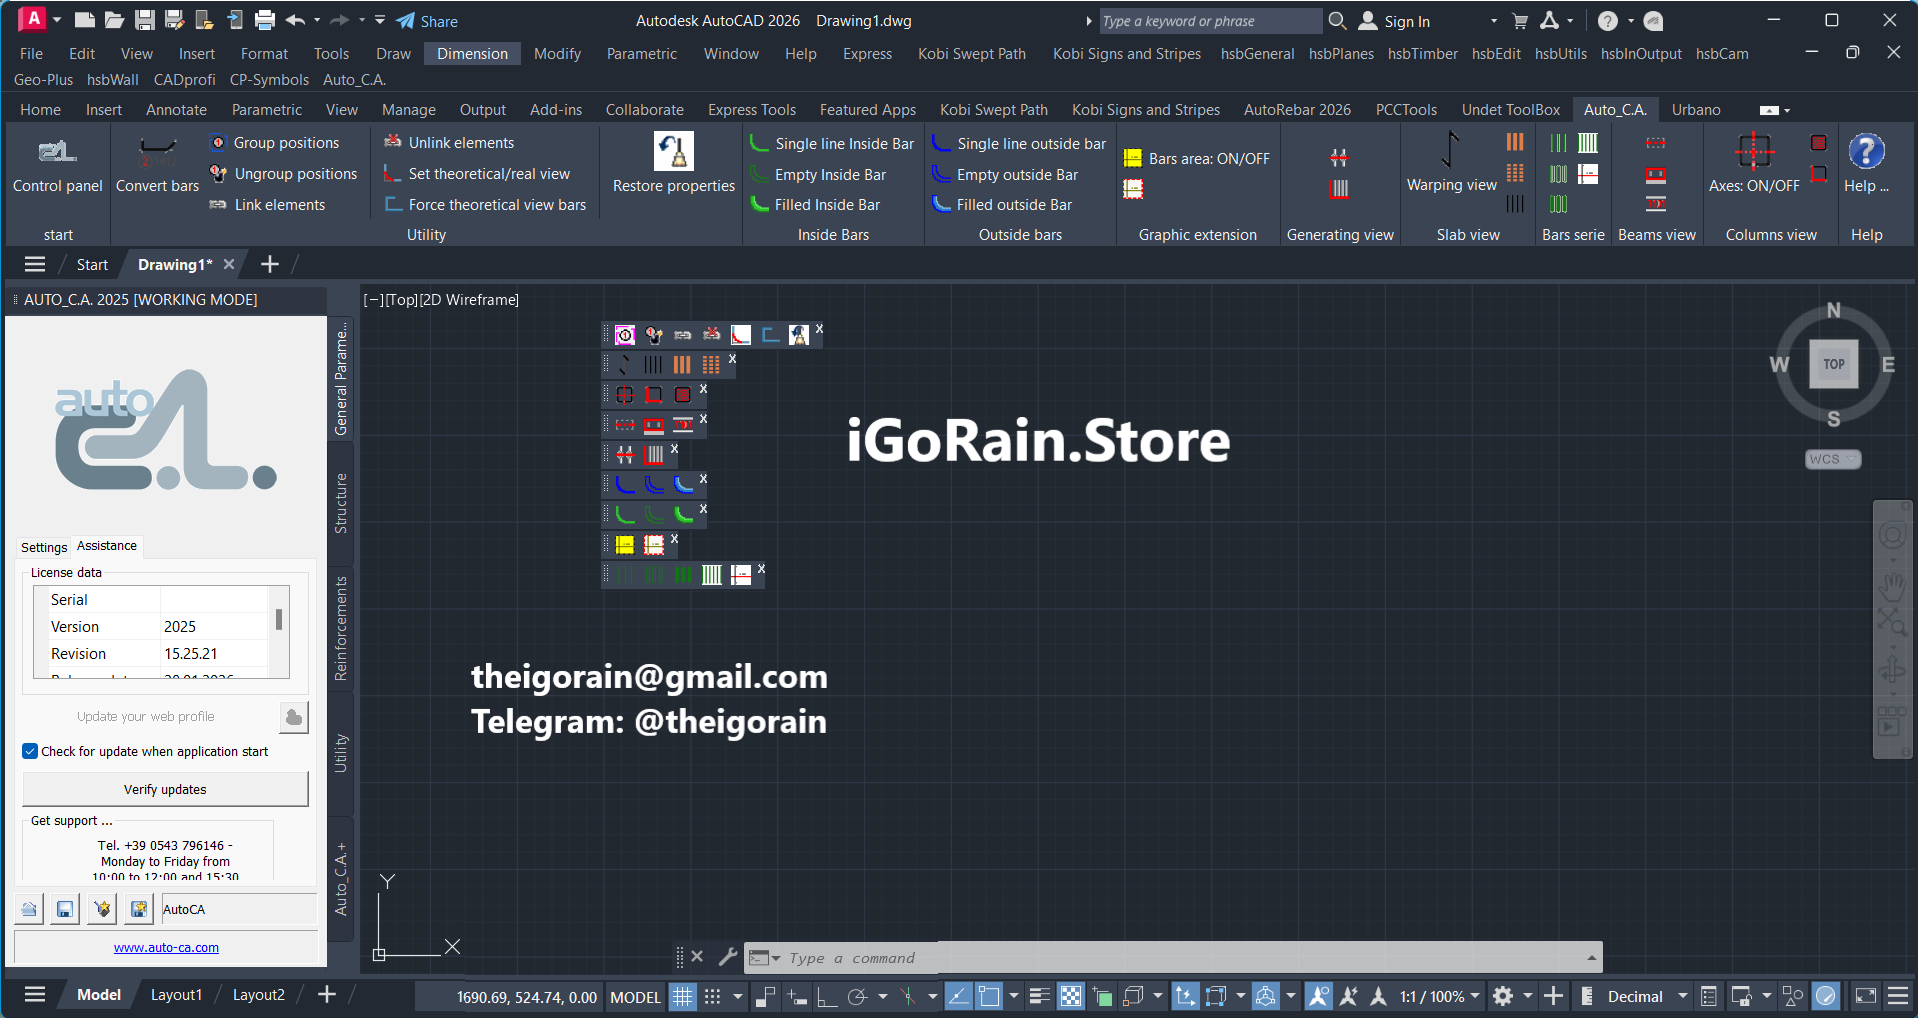
Task: Toggle Bars area: ON/OFF
Action: (1197, 159)
